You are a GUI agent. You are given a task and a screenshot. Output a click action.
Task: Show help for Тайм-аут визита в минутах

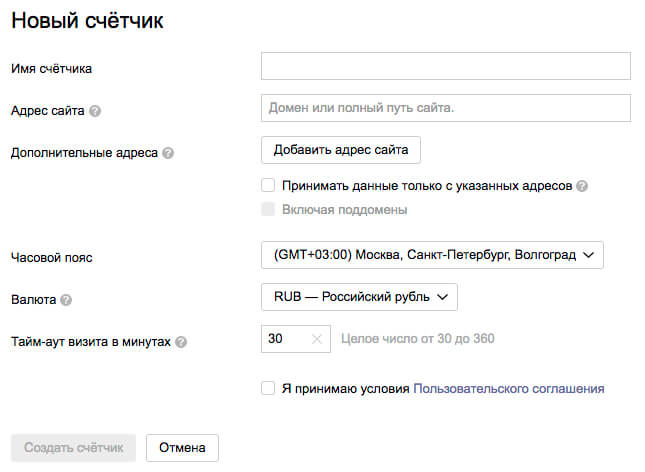point(181,342)
